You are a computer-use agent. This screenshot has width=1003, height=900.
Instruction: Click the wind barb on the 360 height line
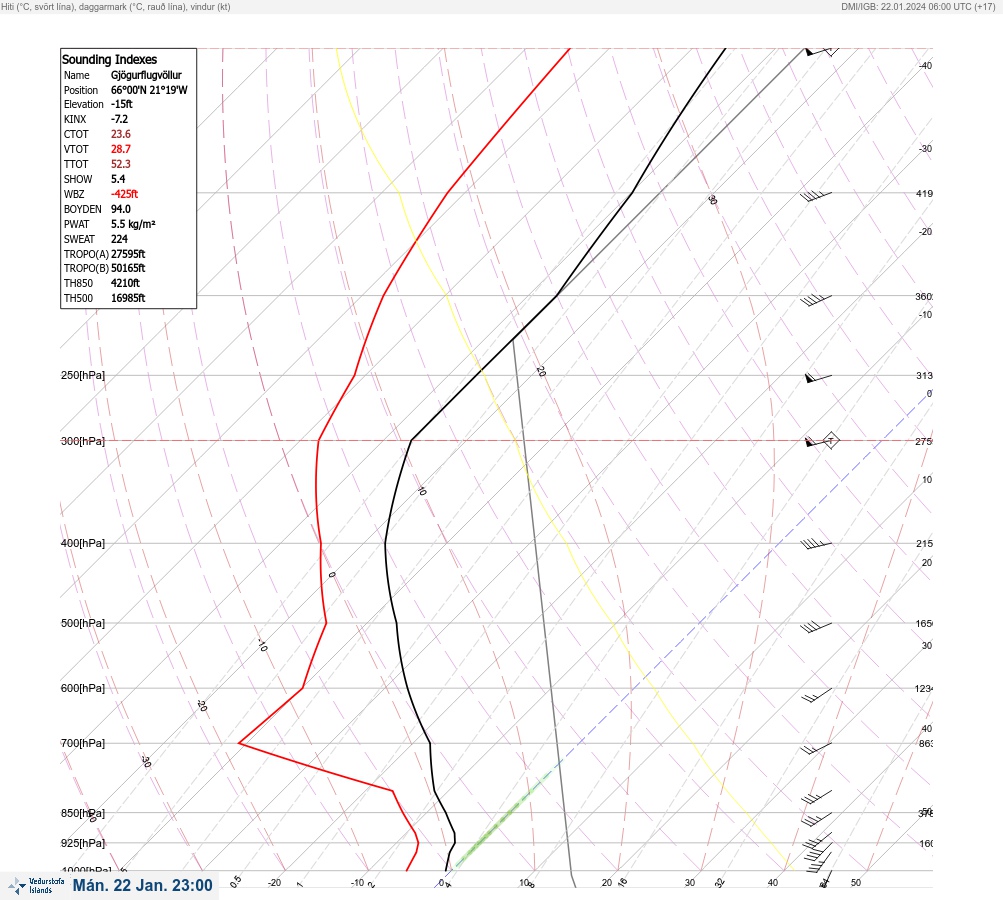tap(816, 299)
